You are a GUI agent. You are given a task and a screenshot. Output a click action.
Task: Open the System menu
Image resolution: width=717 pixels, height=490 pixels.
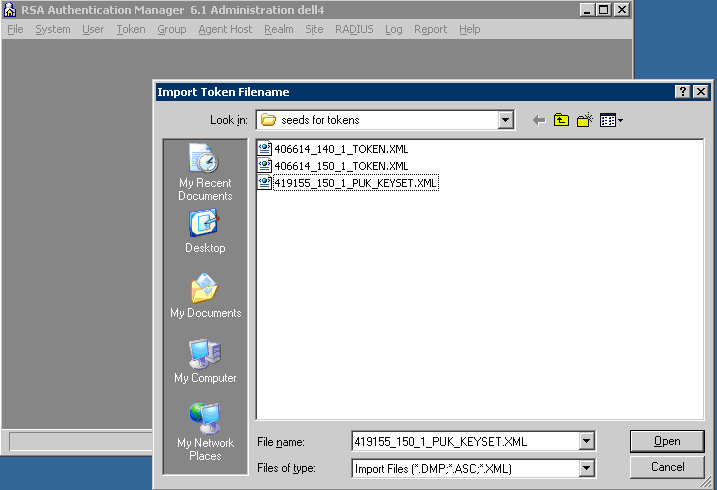(53, 29)
